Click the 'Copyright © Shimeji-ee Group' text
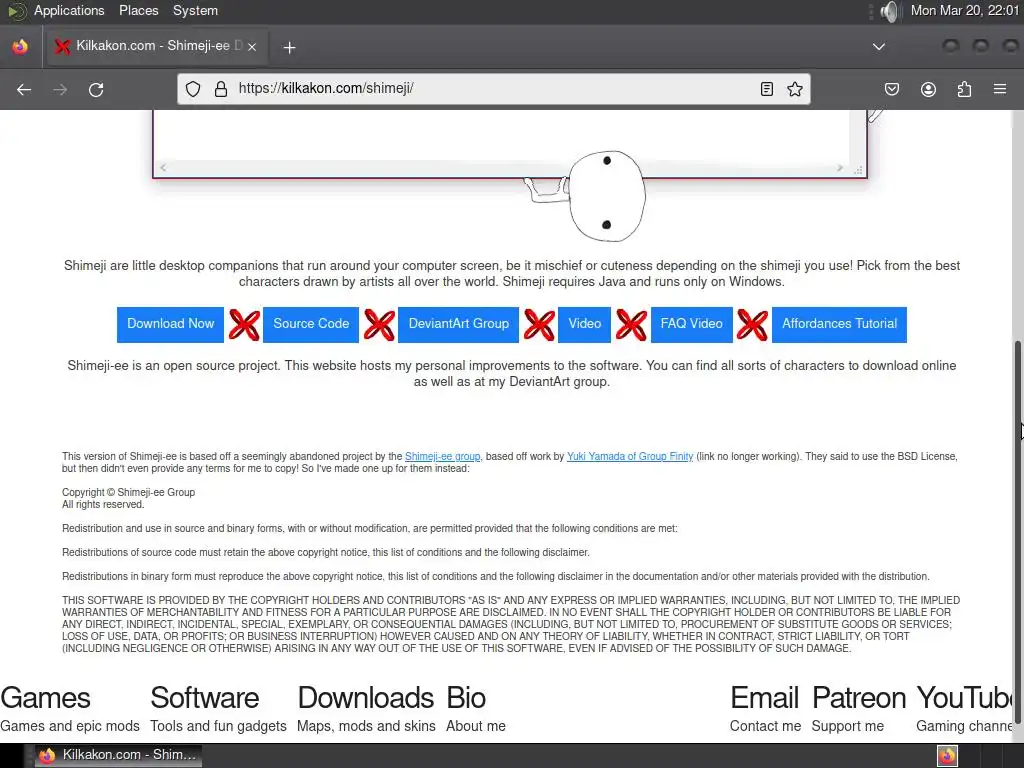Viewport: 1024px width, 768px height. tap(129, 492)
